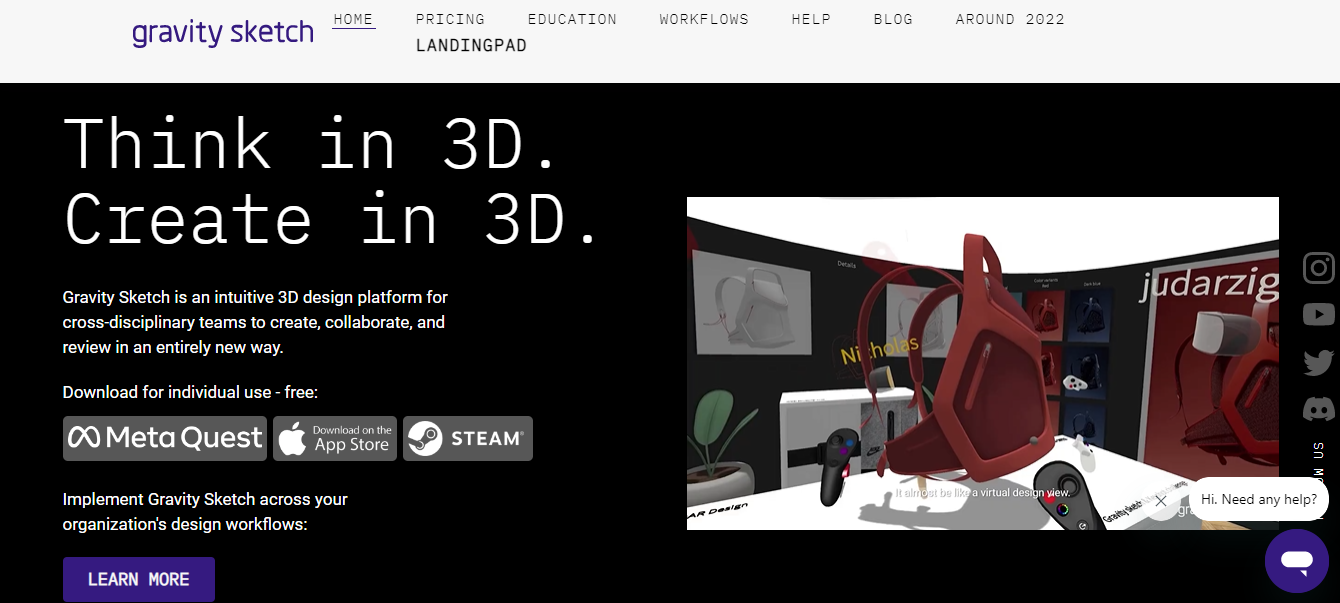Join via the Discord icon
This screenshot has width=1340, height=603.
[1319, 408]
